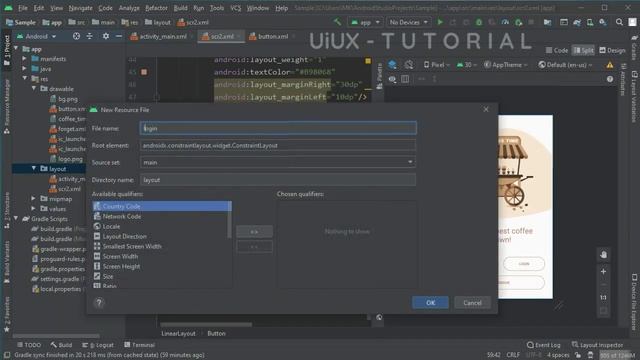Open the Default (en-us) locale dropdown
The height and width of the screenshot is (360, 640).
pyautogui.click(x=565, y=65)
